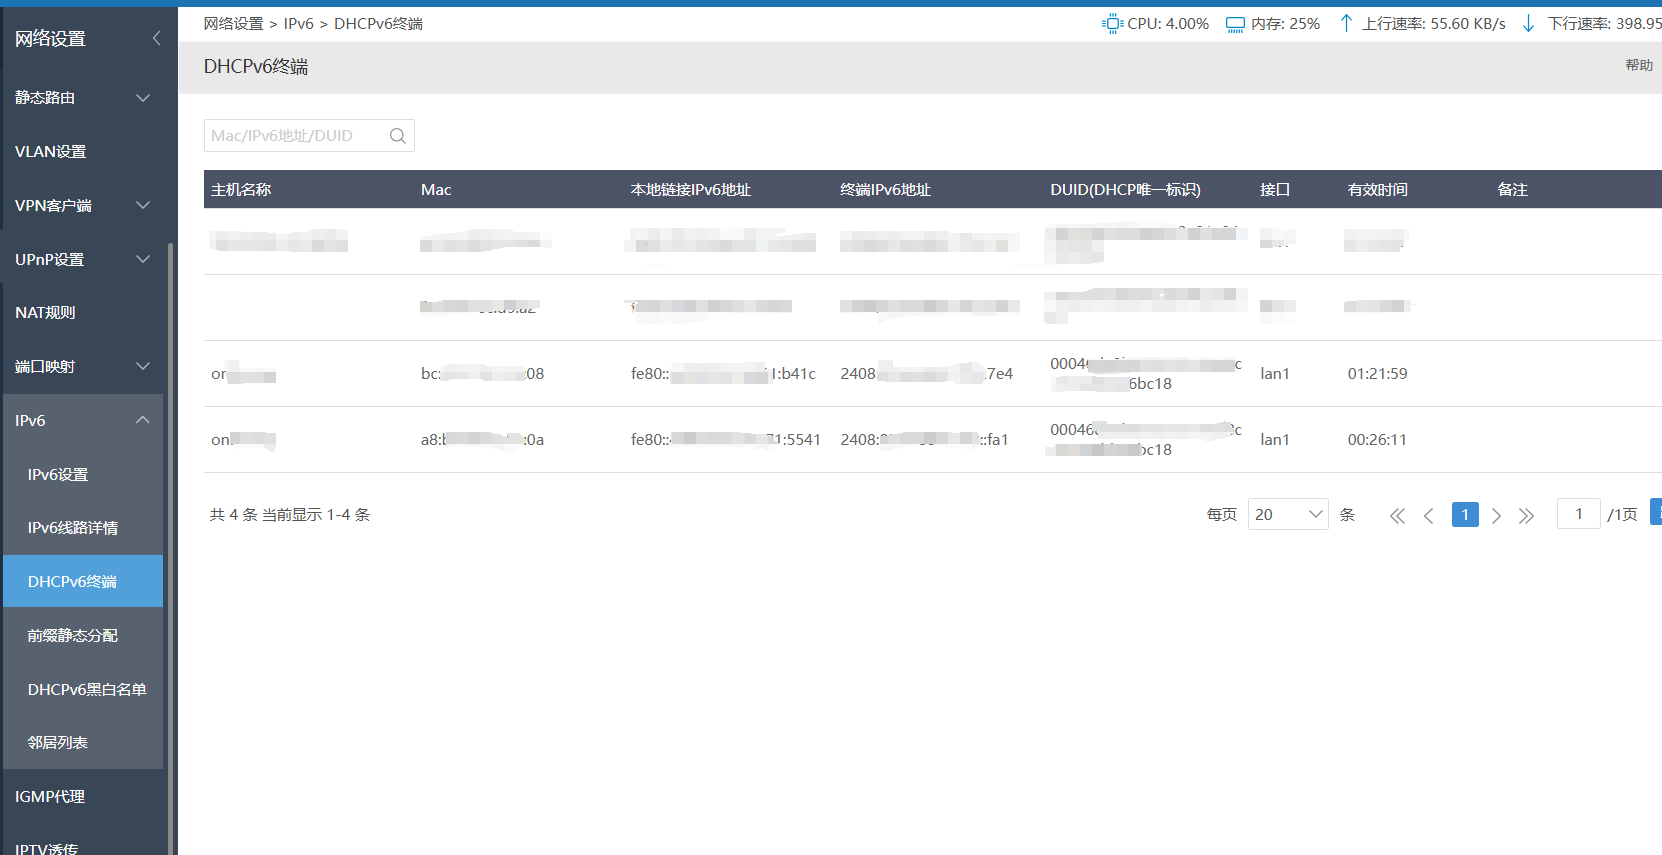Click the DHCPv6终端 page title
Viewport: 1662px width, 855px height.
pyautogui.click(x=256, y=66)
